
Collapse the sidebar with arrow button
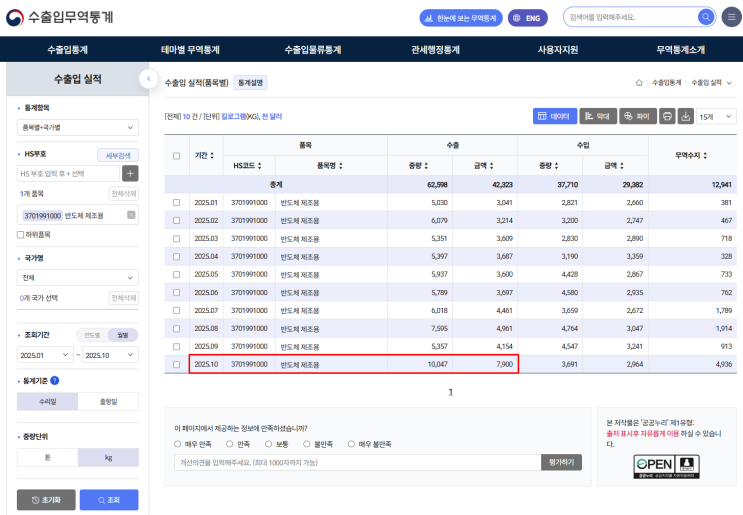point(148,79)
